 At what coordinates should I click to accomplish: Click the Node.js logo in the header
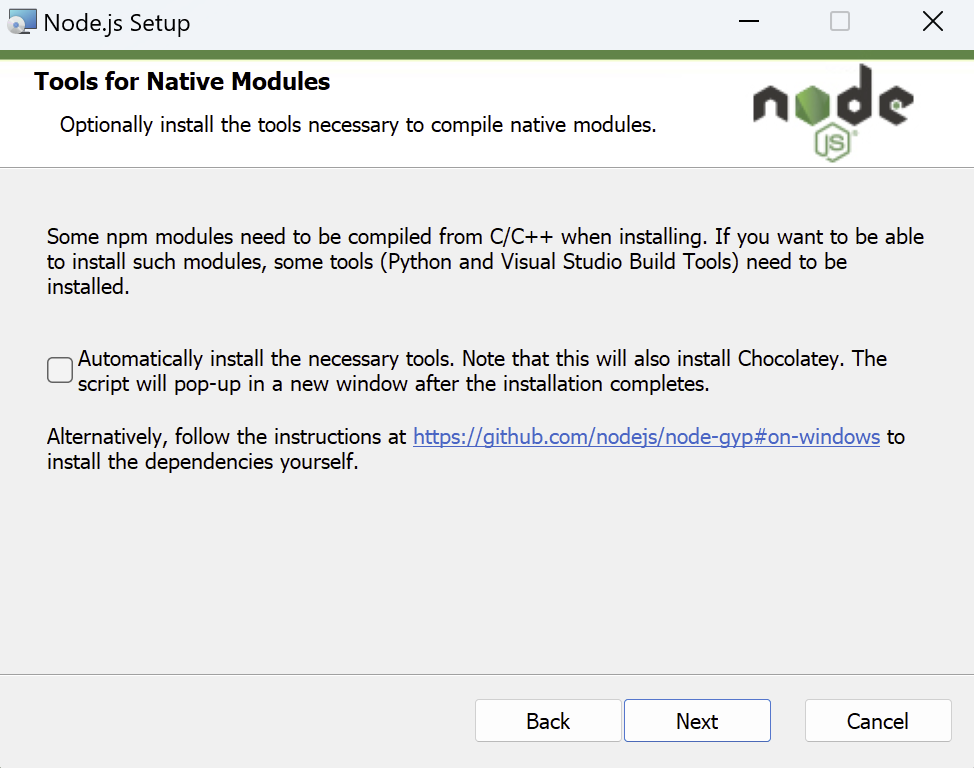[x=832, y=112]
